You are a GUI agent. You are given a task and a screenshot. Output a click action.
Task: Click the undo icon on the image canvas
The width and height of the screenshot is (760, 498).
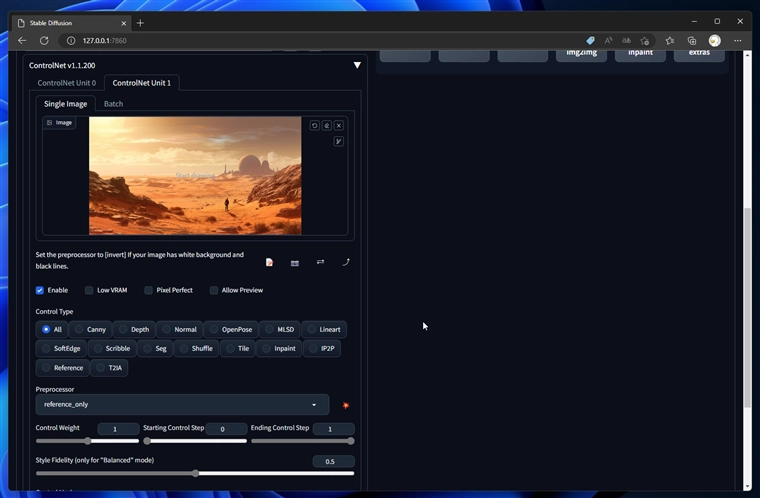coord(314,125)
